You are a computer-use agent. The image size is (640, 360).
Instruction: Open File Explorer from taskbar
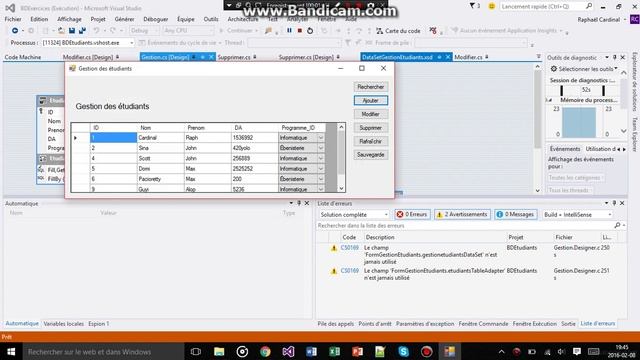pos(219,351)
